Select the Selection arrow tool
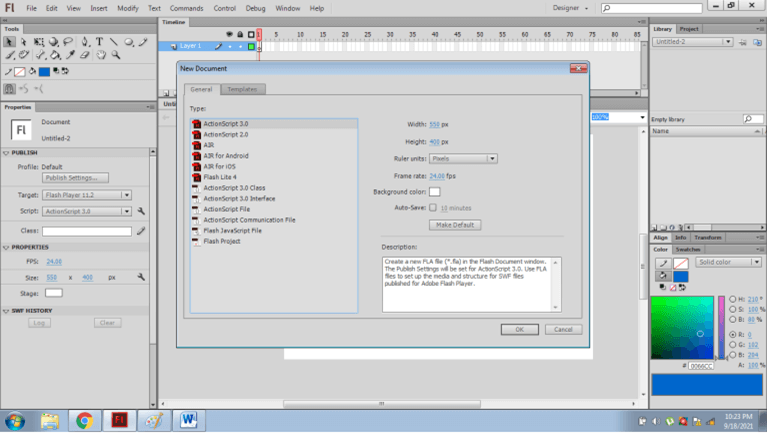 [x=9, y=42]
